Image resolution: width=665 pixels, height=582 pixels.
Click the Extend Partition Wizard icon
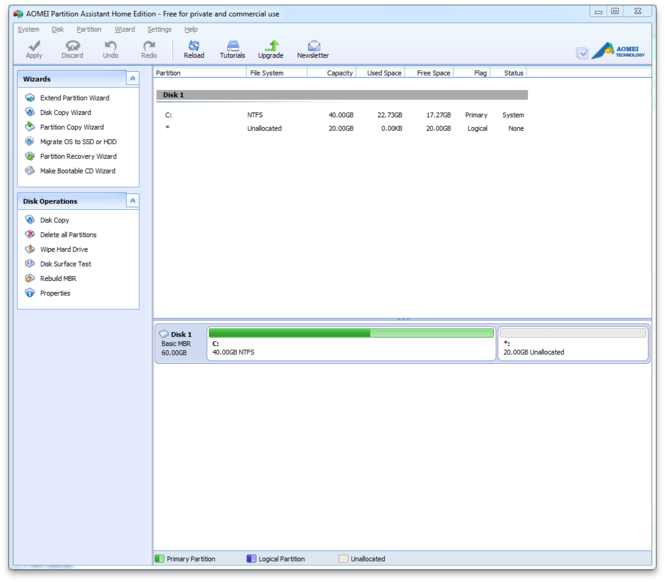[x=30, y=98]
